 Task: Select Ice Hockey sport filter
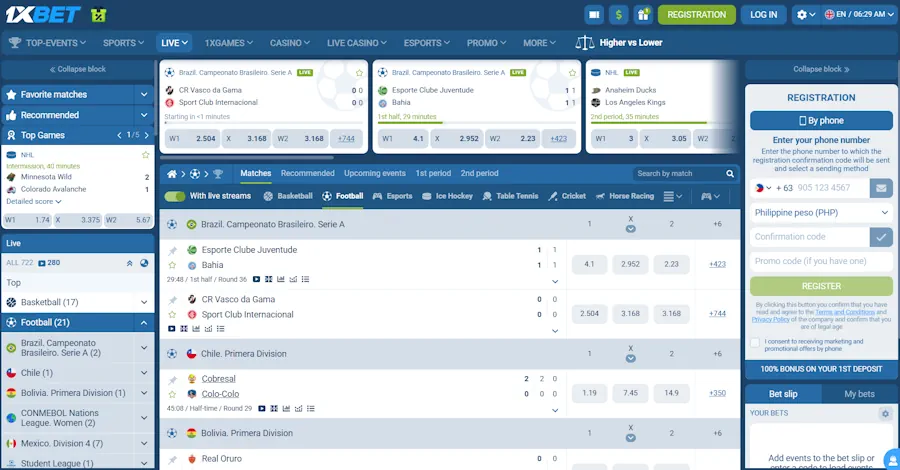[447, 196]
